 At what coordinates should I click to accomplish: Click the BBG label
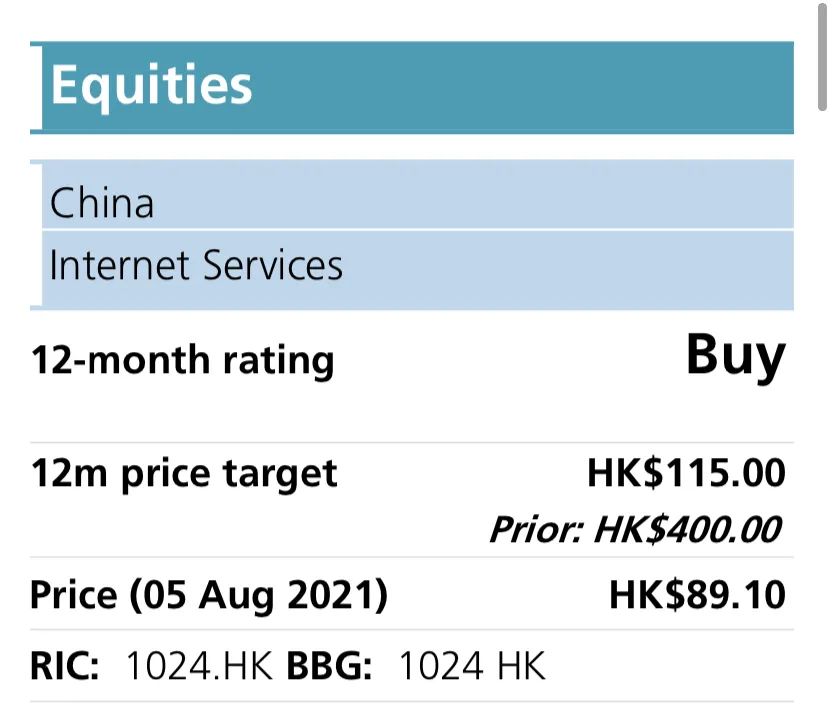point(329,666)
